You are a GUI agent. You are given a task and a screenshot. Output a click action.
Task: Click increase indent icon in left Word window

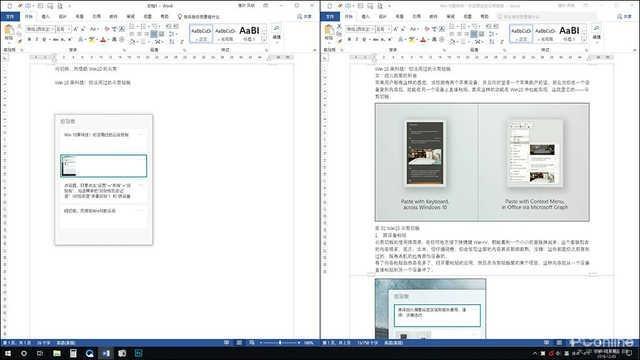pyautogui.click(x=176, y=26)
